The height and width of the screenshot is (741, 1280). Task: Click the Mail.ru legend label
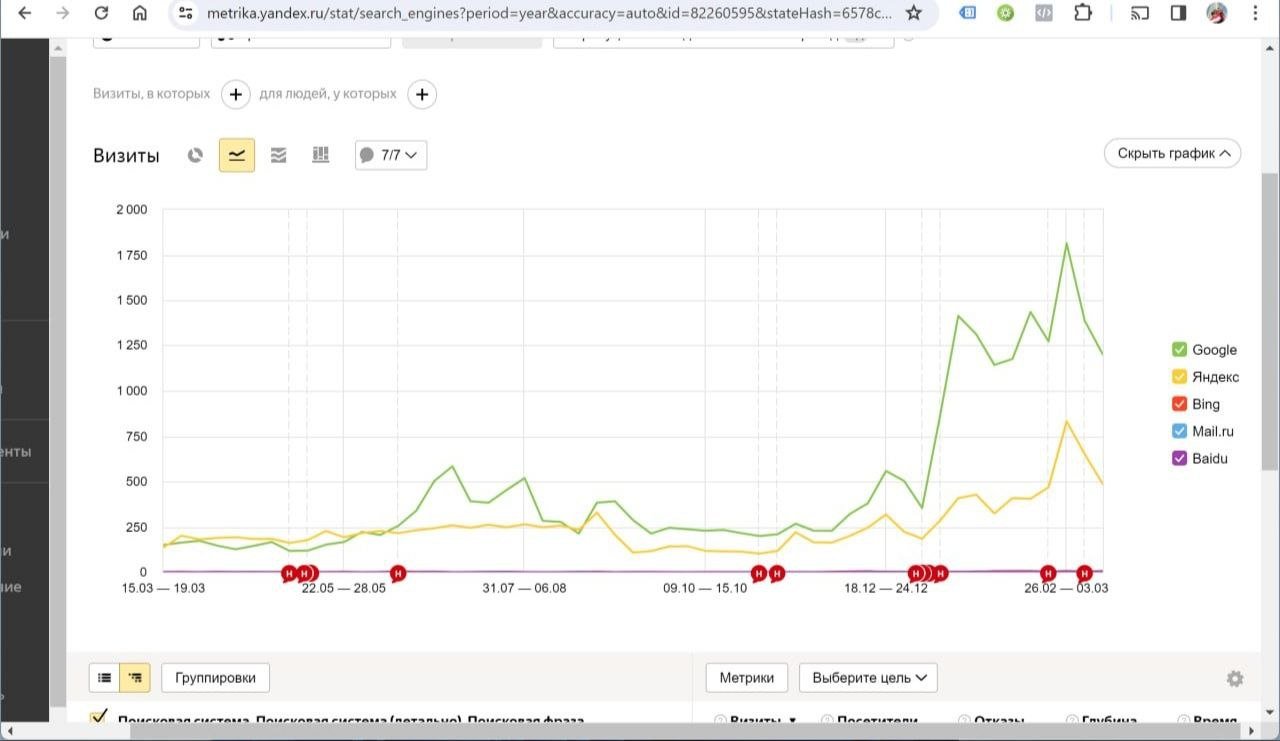1213,431
